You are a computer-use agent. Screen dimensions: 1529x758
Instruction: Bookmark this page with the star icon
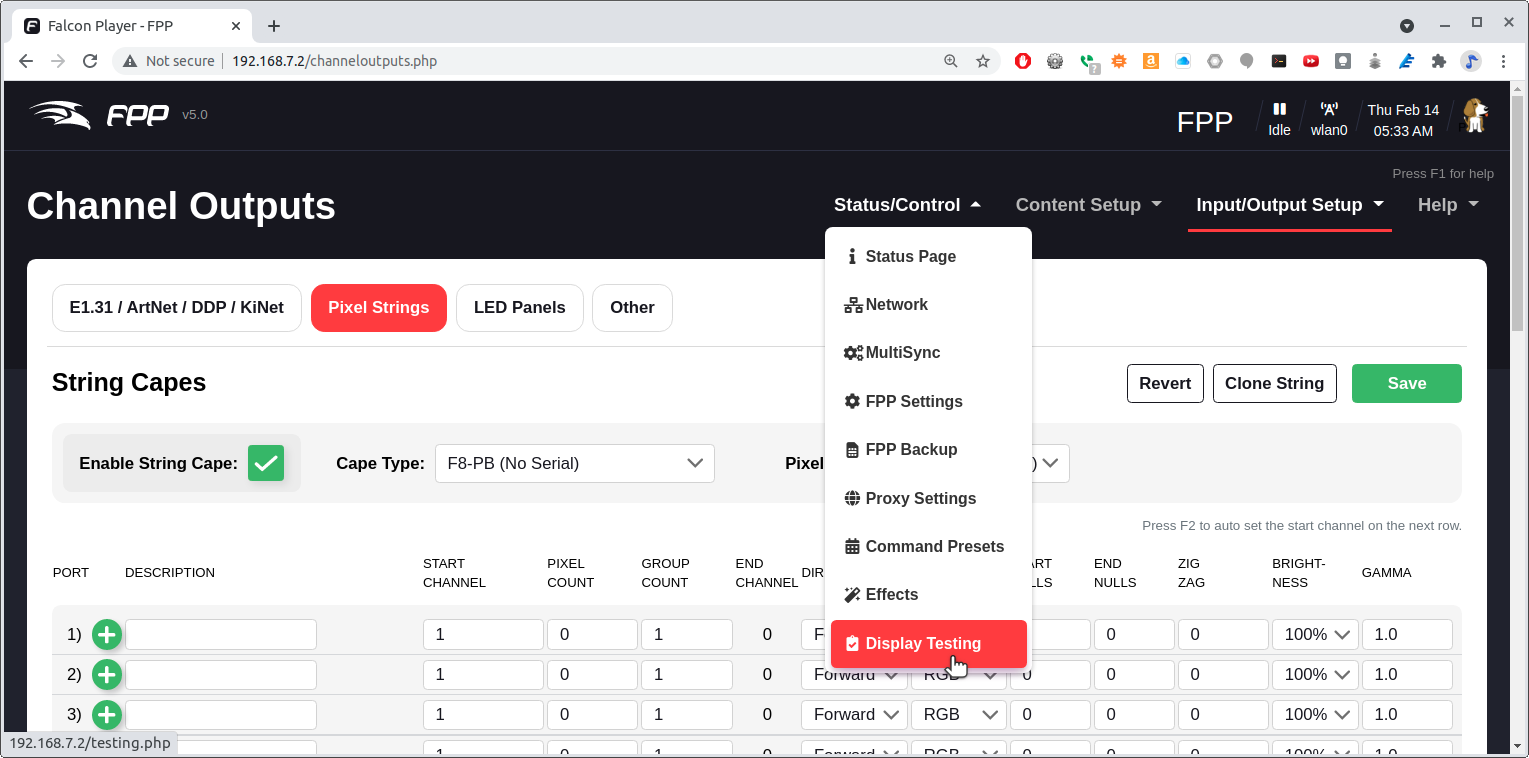[x=982, y=61]
